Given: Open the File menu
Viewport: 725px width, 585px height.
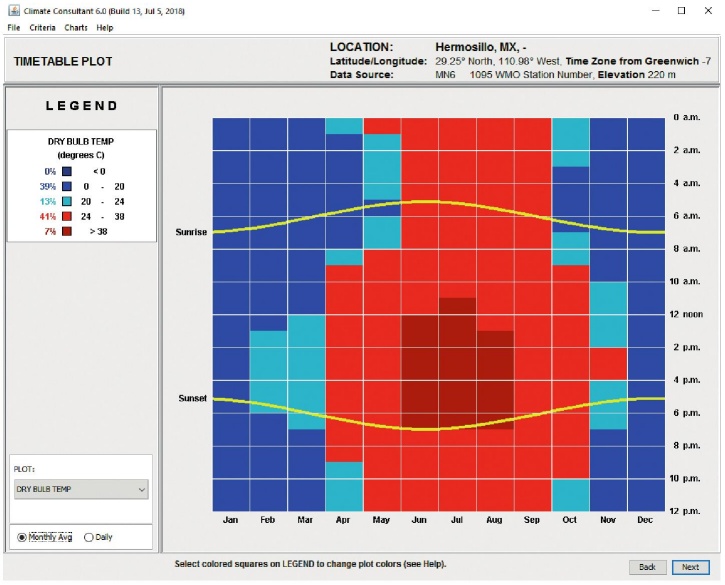Looking at the screenshot, I should pos(13,27).
